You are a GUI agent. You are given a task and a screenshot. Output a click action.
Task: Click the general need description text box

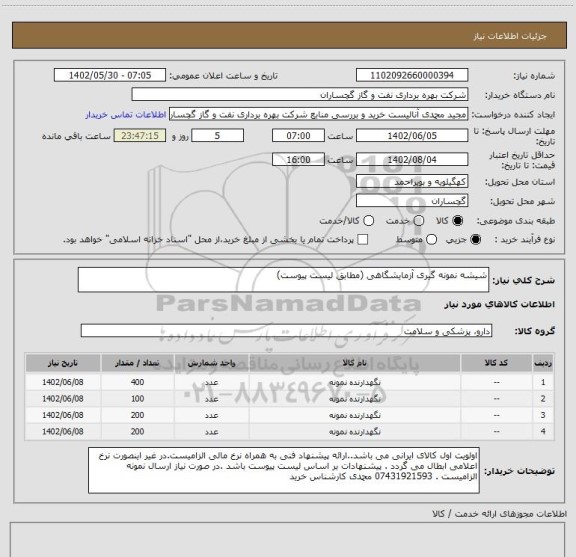tap(283, 280)
